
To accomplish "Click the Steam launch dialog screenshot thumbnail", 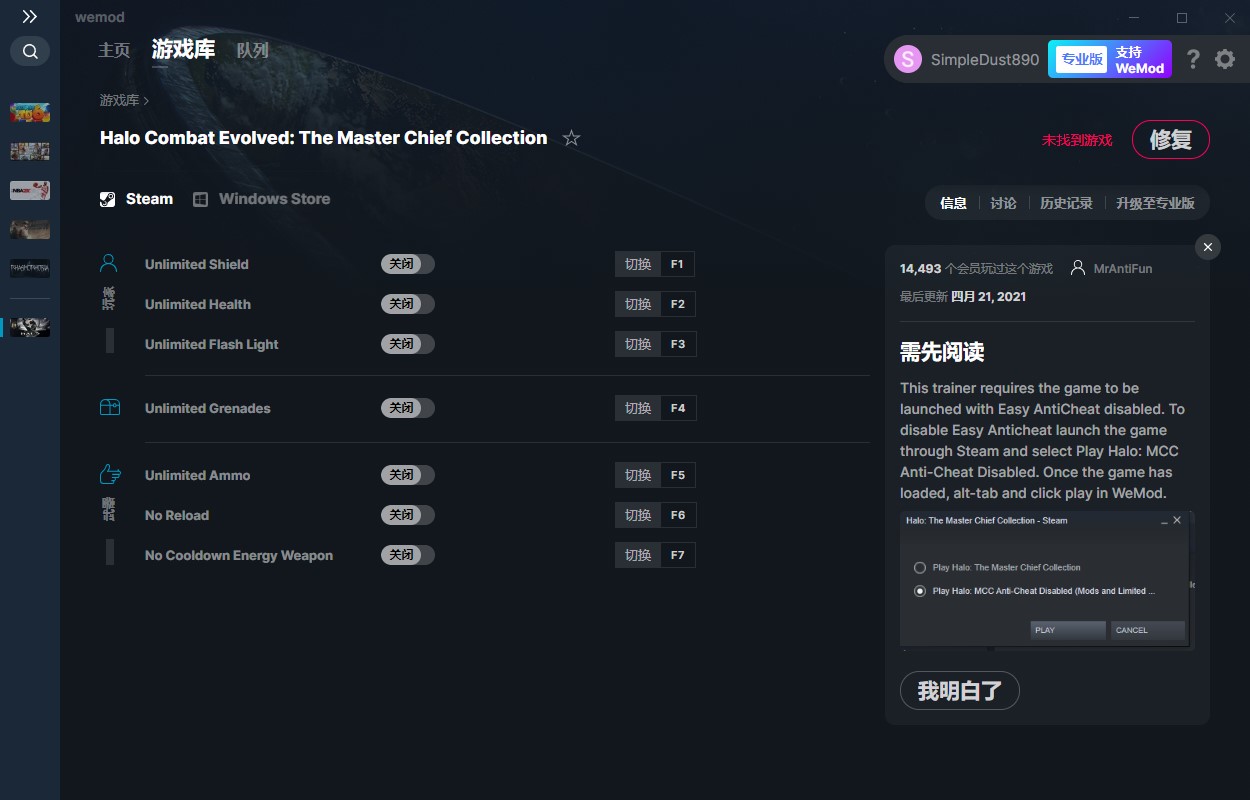I will [x=1047, y=581].
